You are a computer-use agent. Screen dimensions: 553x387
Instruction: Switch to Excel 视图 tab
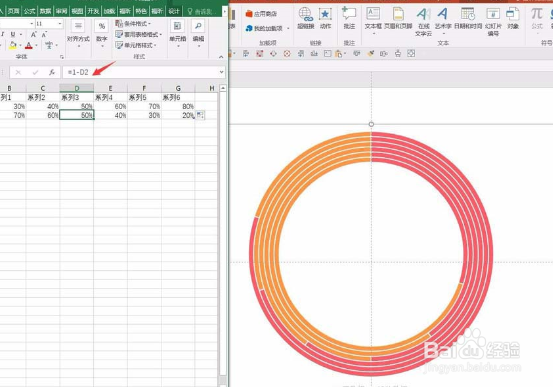[77, 11]
